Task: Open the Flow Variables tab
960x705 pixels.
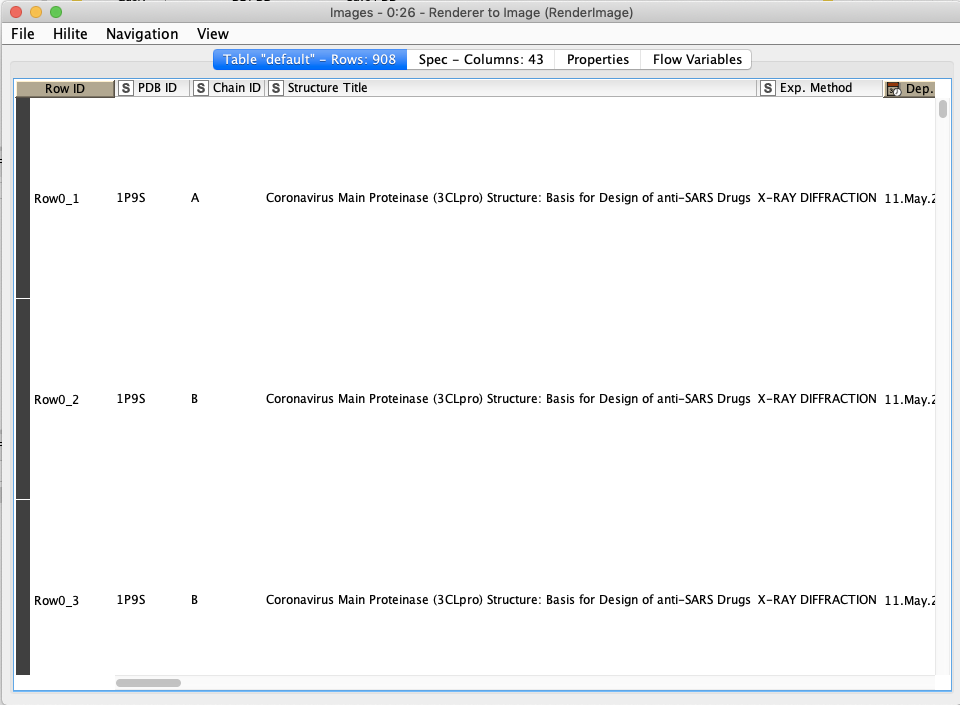Action: click(697, 59)
